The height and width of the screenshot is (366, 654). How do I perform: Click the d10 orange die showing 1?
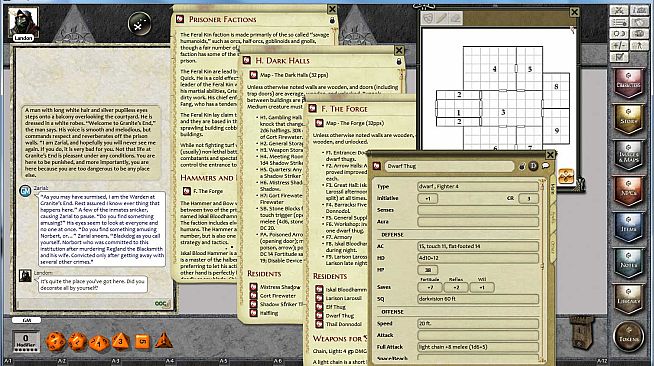coord(99,343)
